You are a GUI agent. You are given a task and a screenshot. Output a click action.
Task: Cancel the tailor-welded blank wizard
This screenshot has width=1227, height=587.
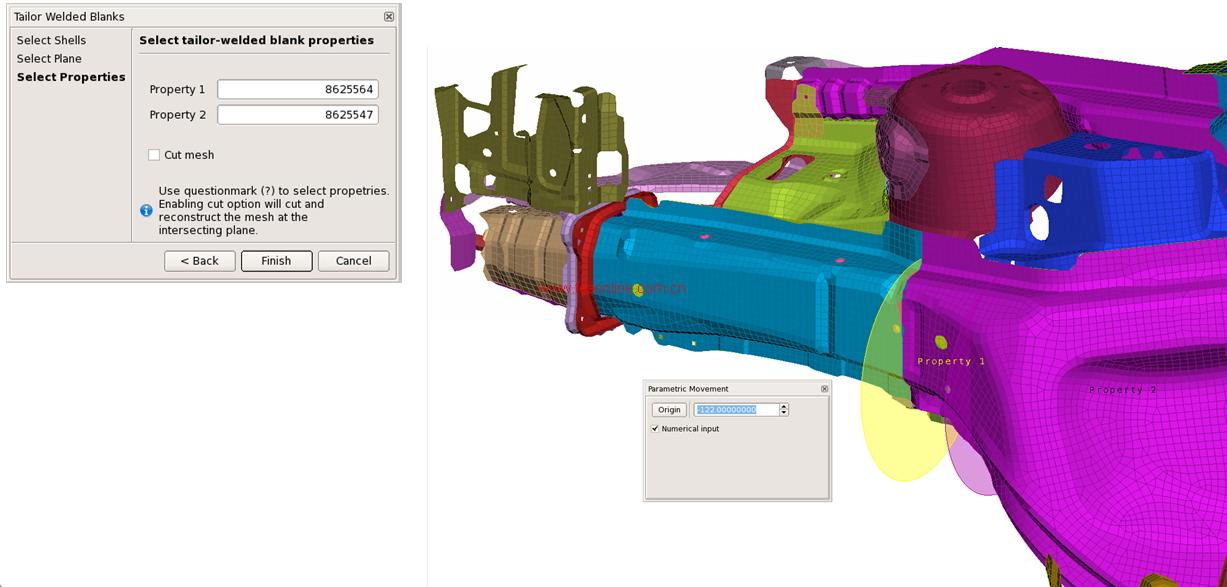pos(353,261)
